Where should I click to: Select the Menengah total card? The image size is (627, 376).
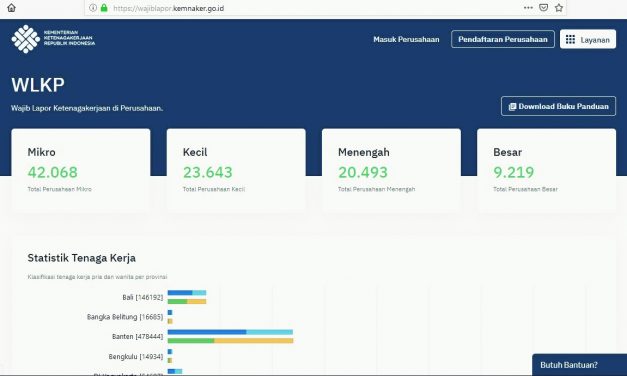(391, 170)
